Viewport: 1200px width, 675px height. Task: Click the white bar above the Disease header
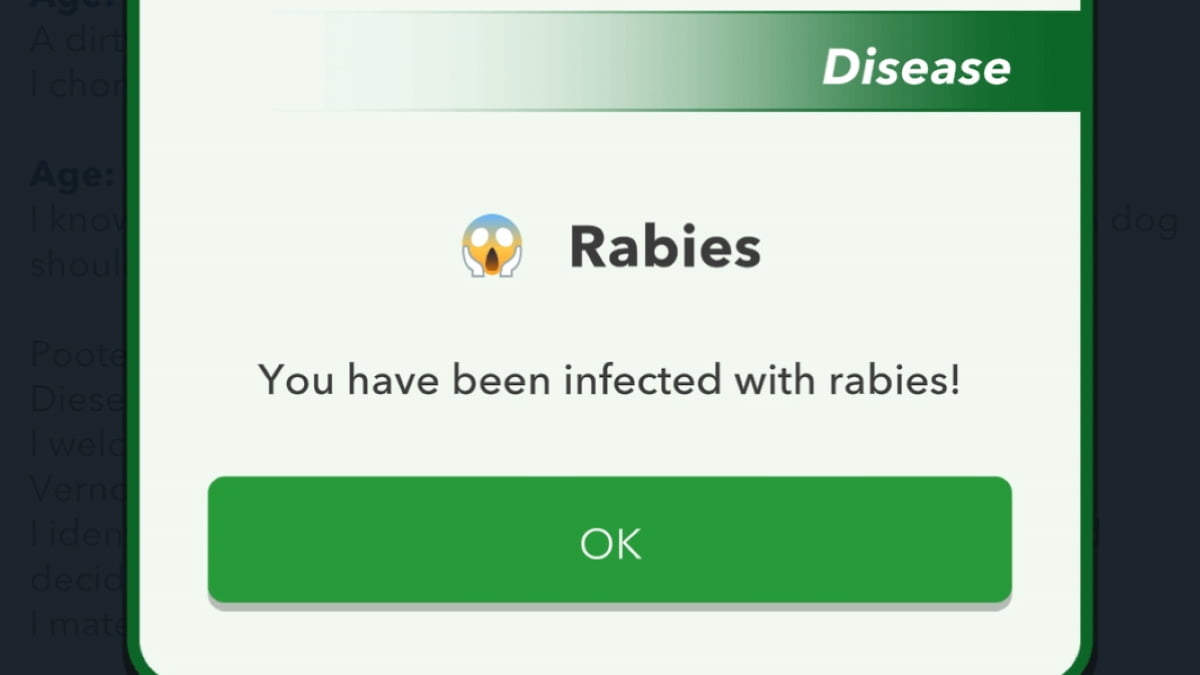700,4
